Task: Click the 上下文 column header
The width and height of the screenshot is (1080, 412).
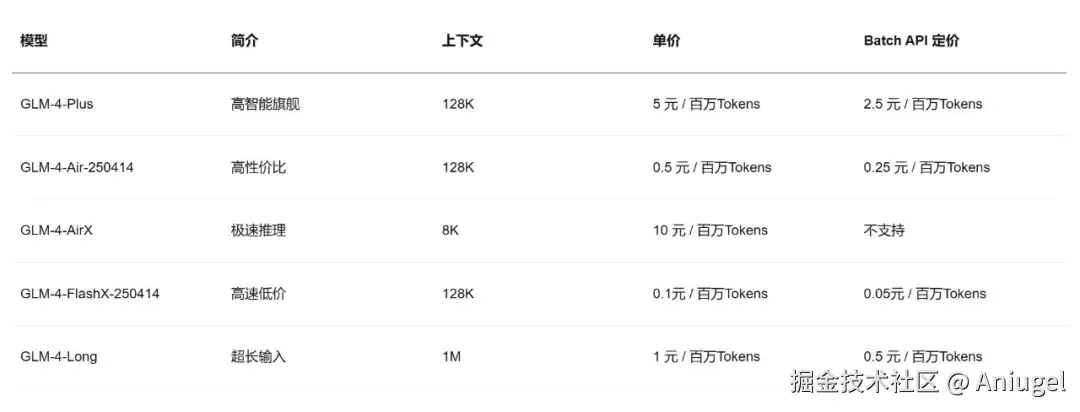Action: click(x=462, y=41)
